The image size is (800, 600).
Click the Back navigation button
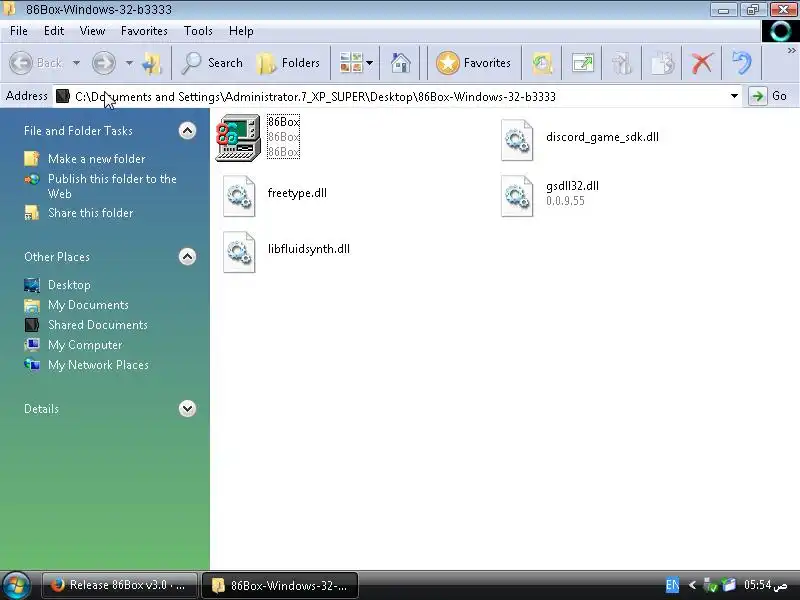[36, 63]
